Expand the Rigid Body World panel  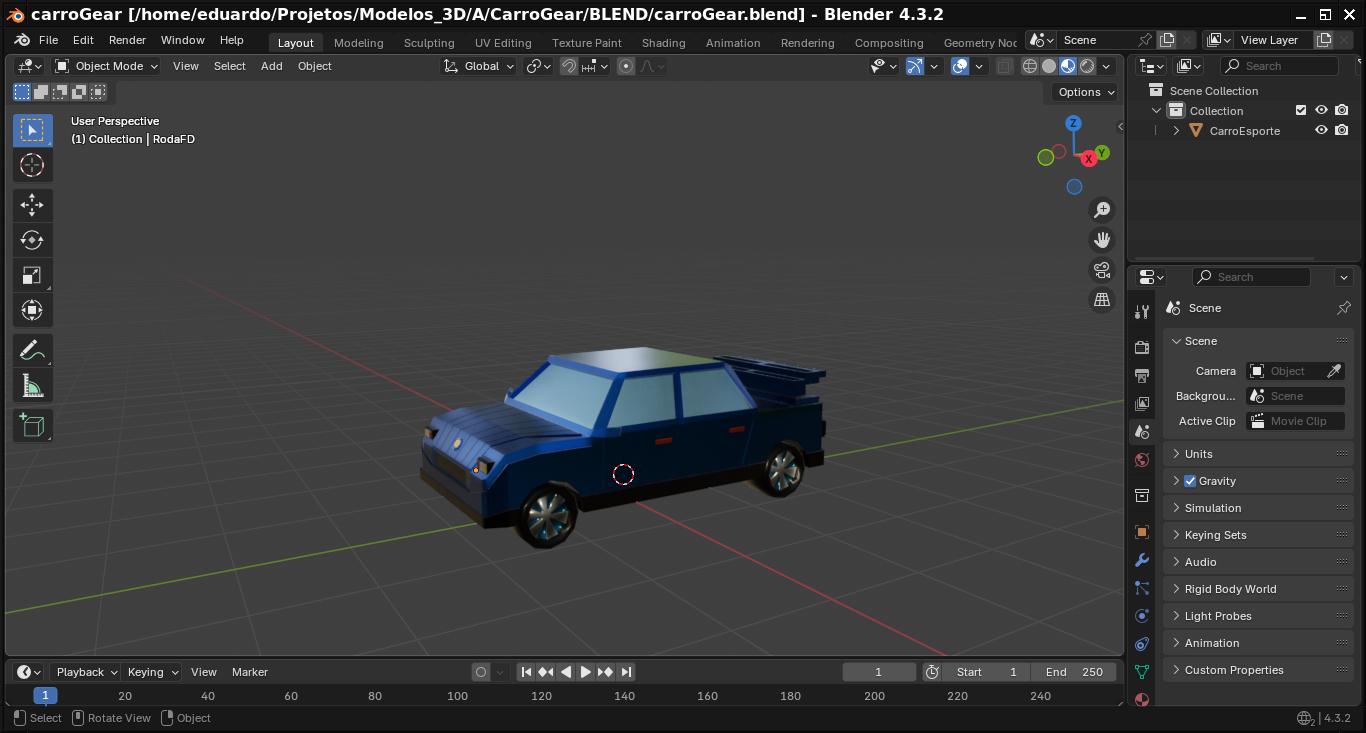click(x=1258, y=589)
